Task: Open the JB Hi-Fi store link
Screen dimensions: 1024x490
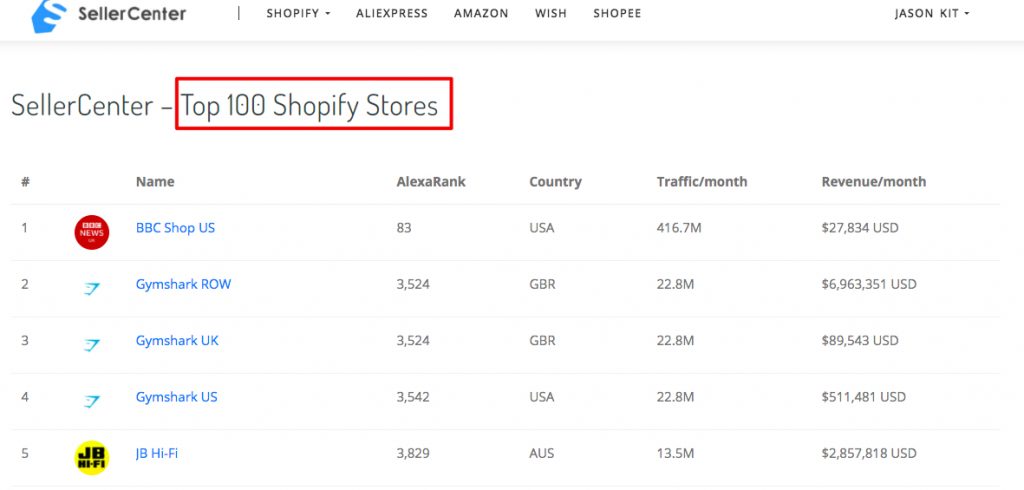Action: click(x=157, y=453)
